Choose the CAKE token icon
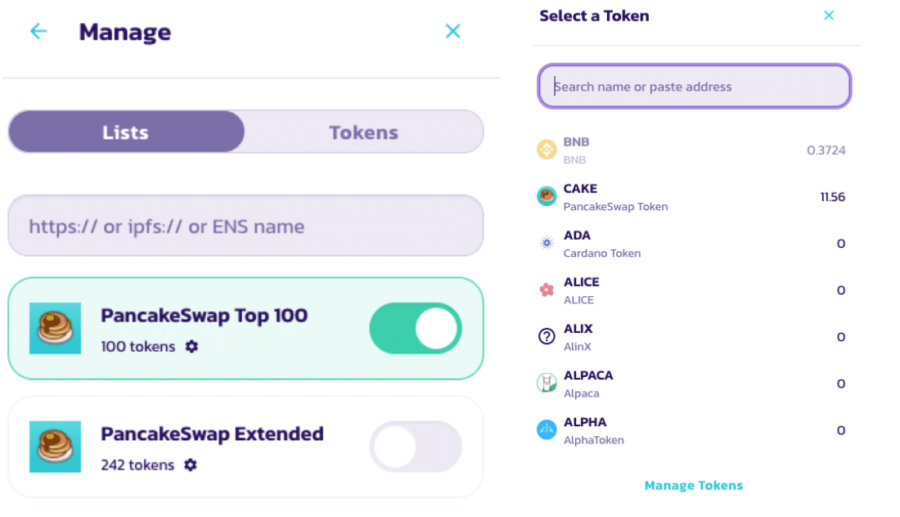The width and height of the screenshot is (900, 517). [x=546, y=197]
